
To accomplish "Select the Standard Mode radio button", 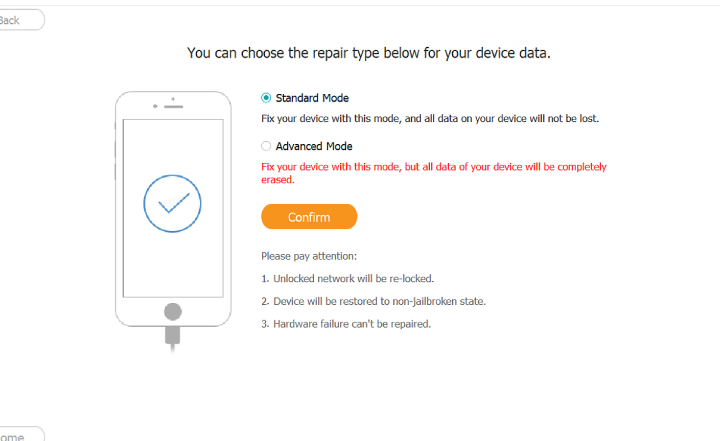I will (266, 98).
